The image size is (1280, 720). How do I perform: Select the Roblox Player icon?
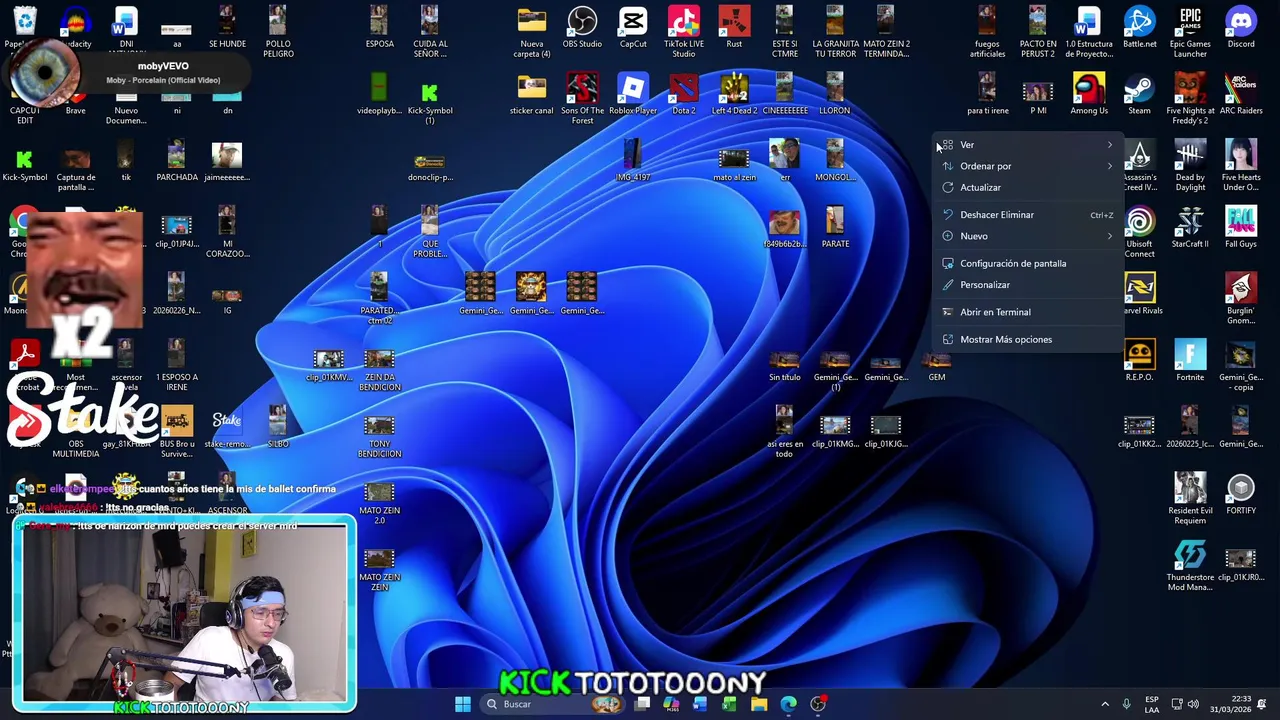(x=633, y=95)
